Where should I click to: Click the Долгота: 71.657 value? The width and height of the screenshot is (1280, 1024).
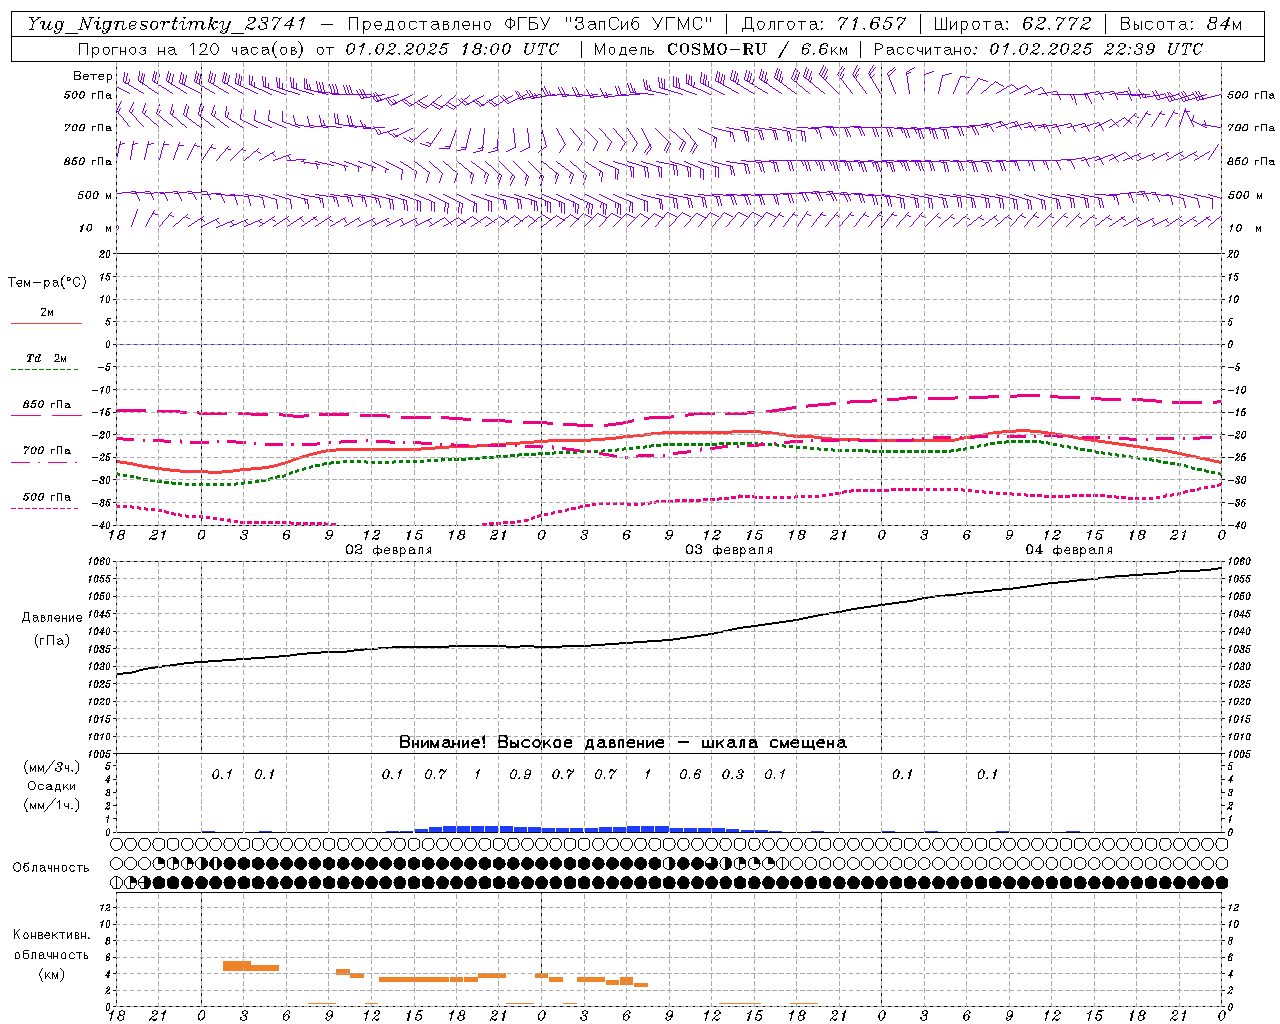click(824, 24)
